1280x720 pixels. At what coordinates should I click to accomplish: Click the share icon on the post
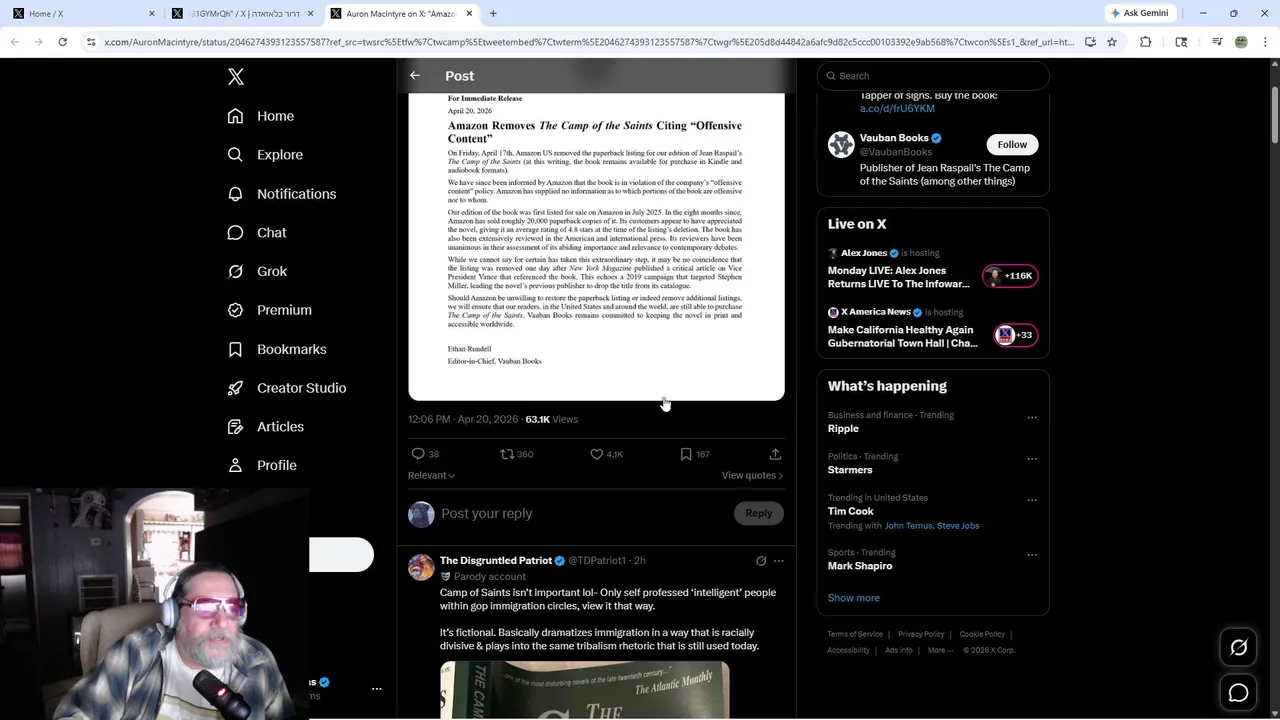775,454
